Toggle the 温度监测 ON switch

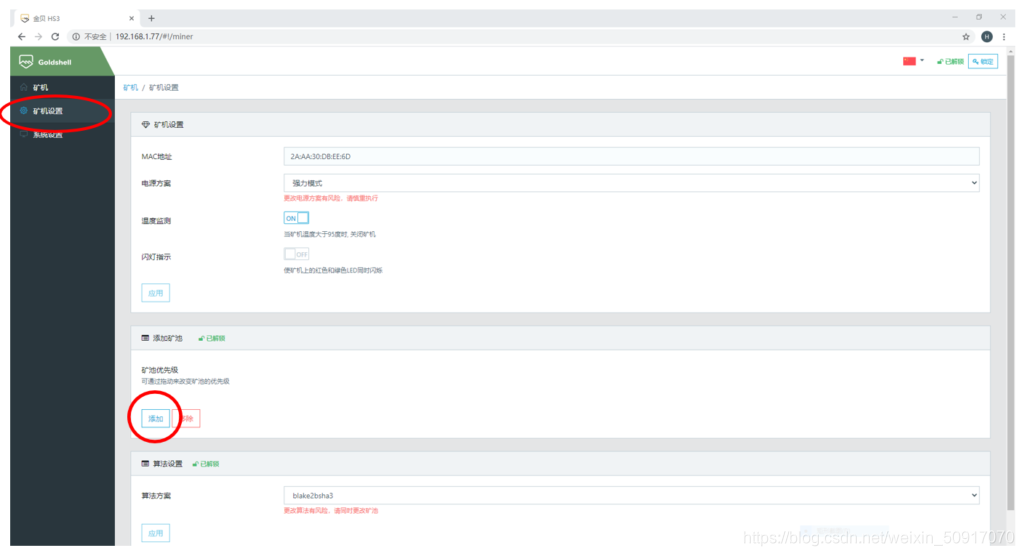(x=296, y=218)
